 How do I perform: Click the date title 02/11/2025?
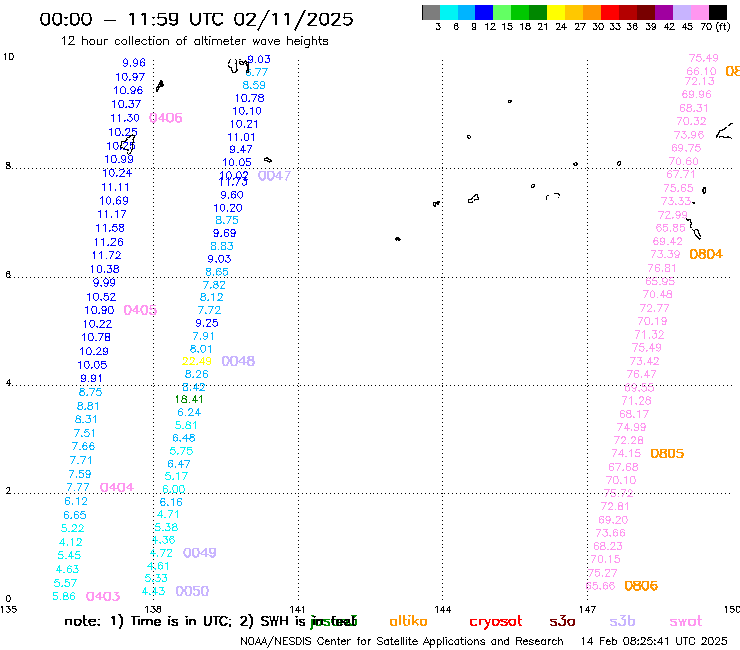pos(294,19)
